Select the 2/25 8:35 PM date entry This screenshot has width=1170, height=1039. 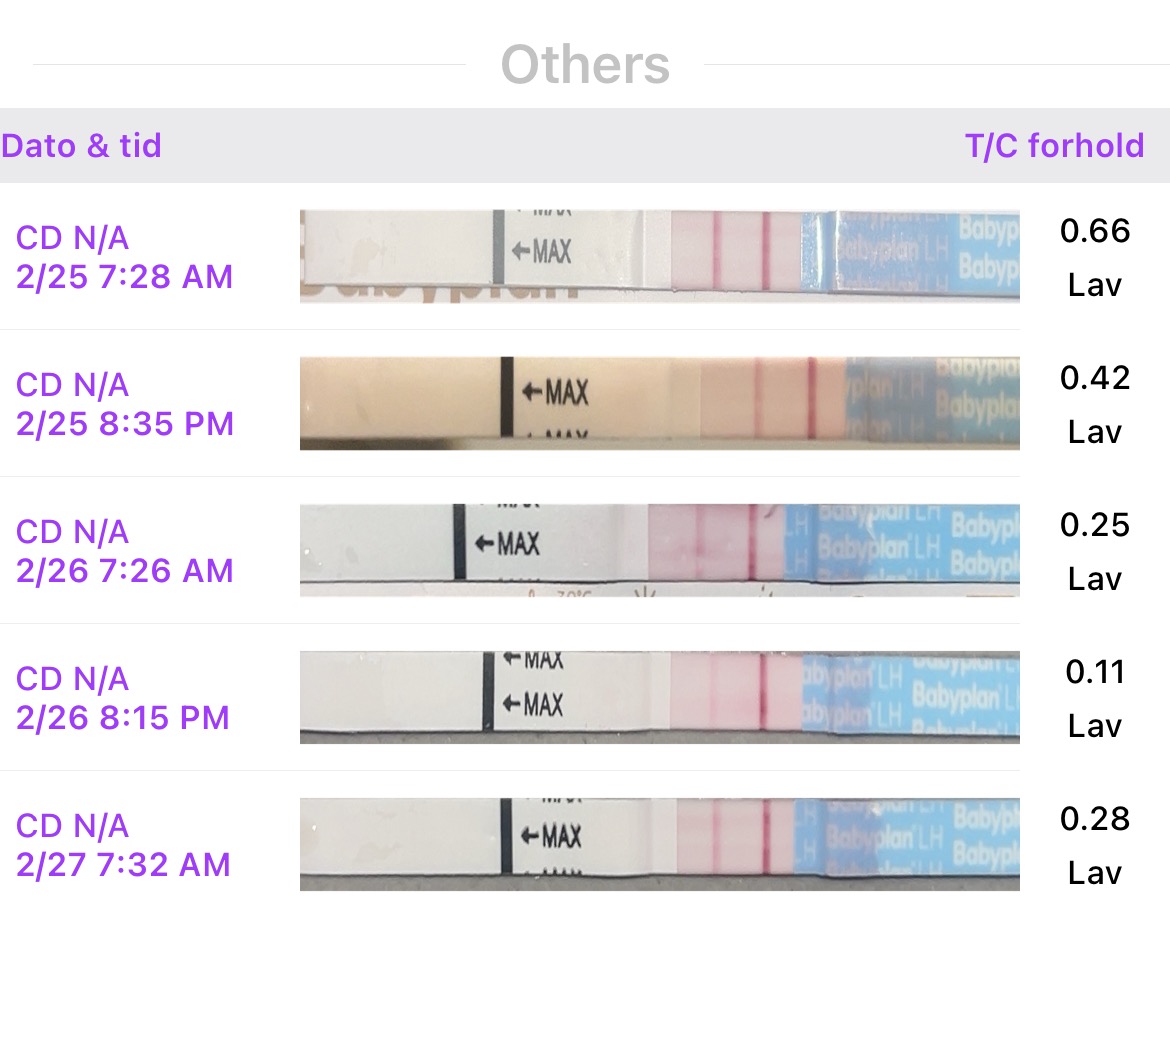point(124,404)
